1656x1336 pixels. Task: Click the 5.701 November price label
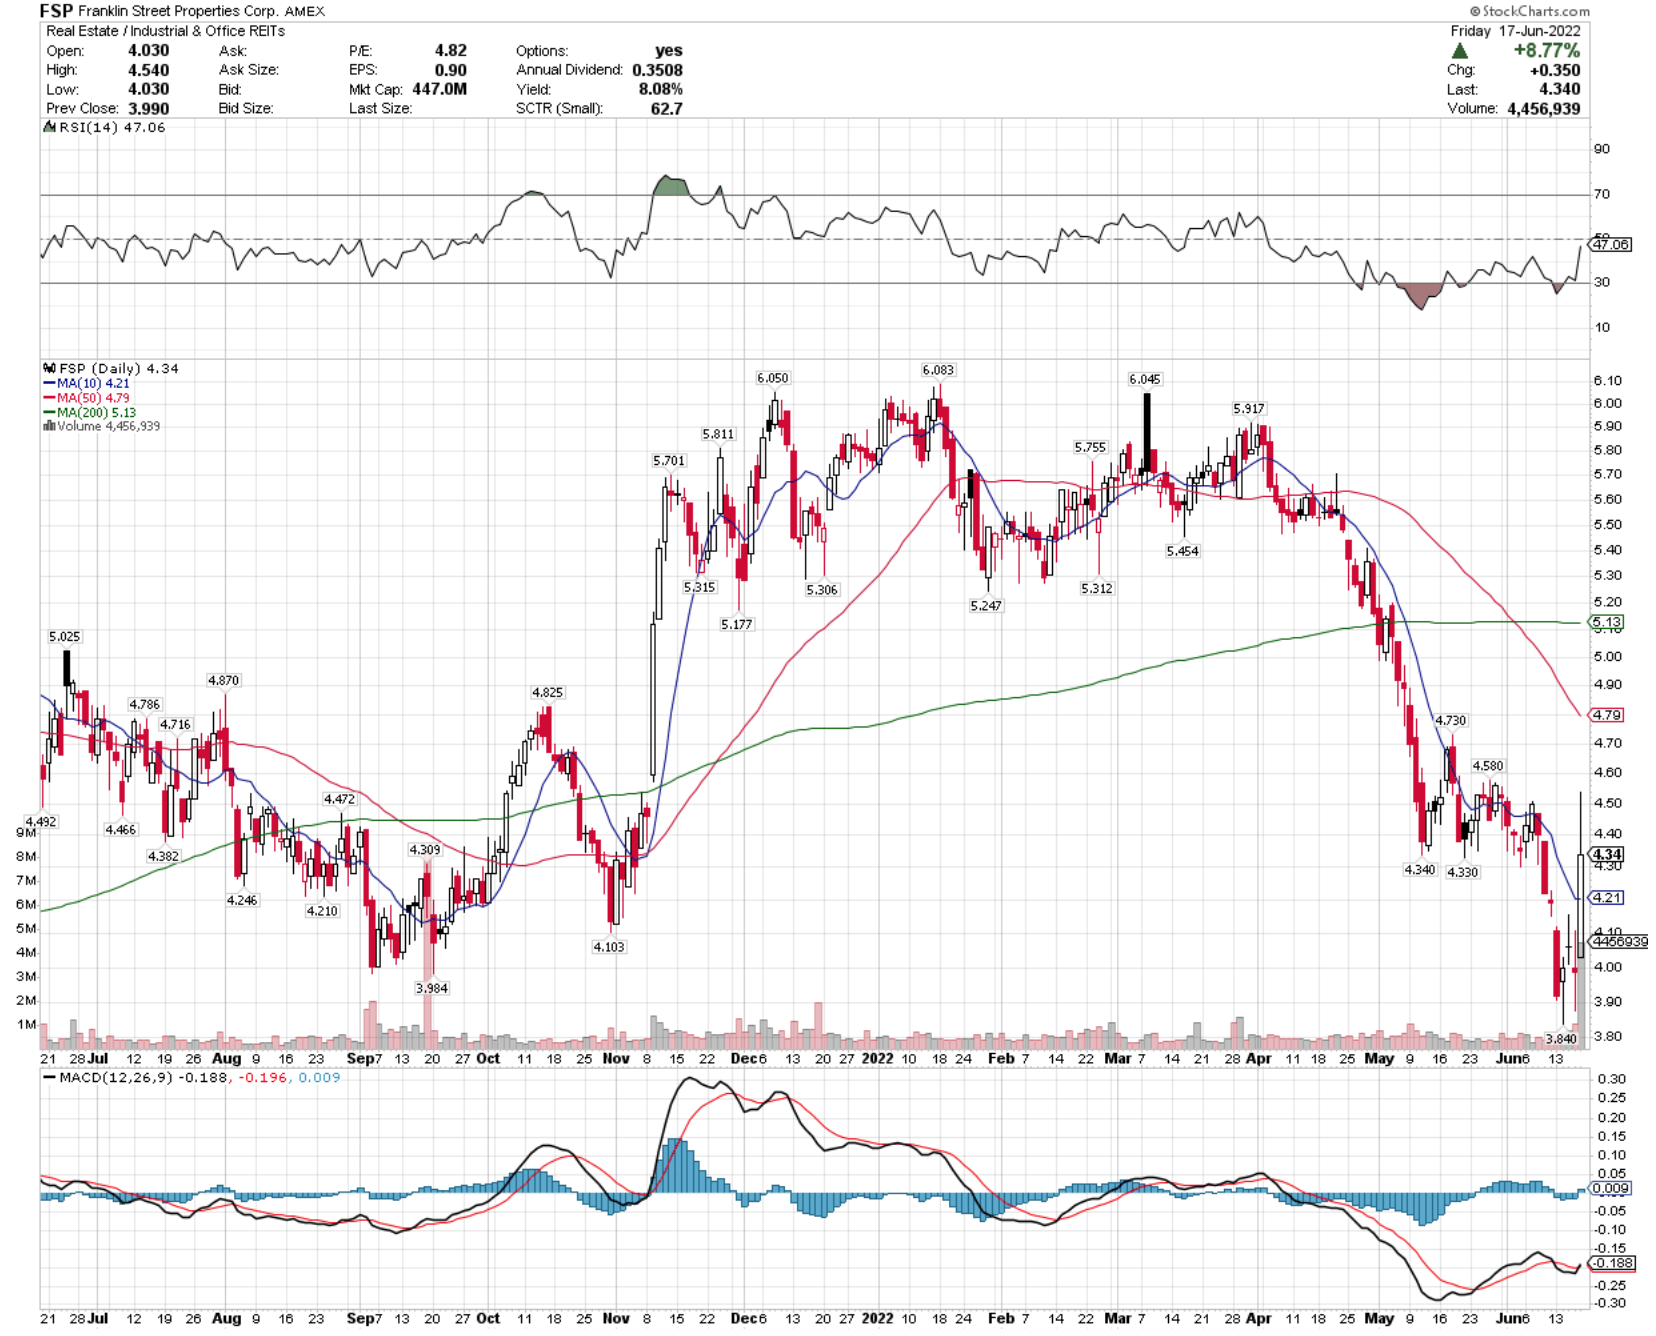(669, 461)
